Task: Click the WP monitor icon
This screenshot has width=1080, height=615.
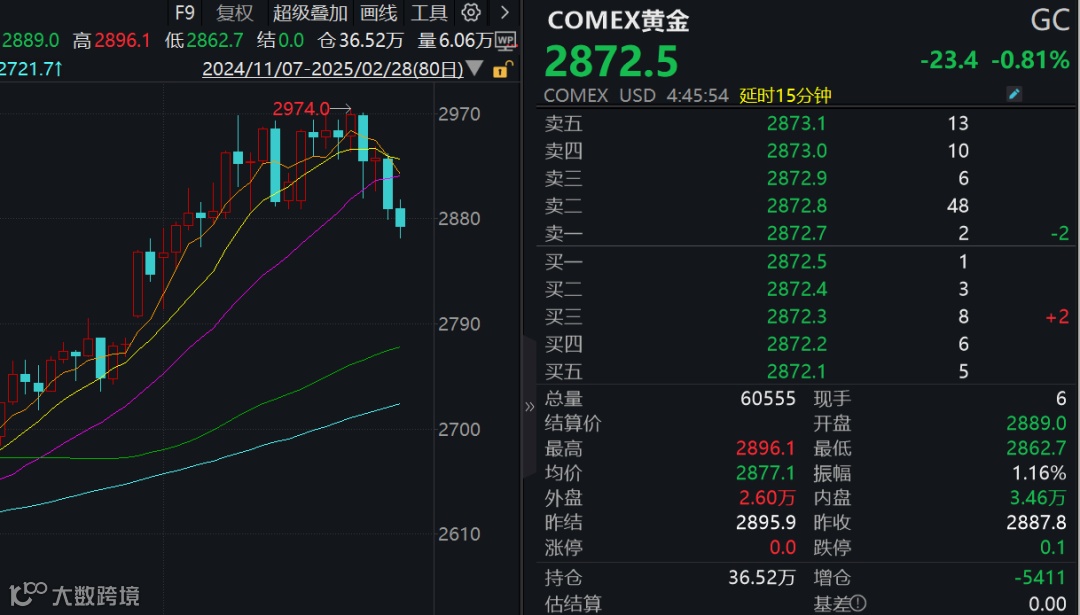Action: [x=506, y=41]
